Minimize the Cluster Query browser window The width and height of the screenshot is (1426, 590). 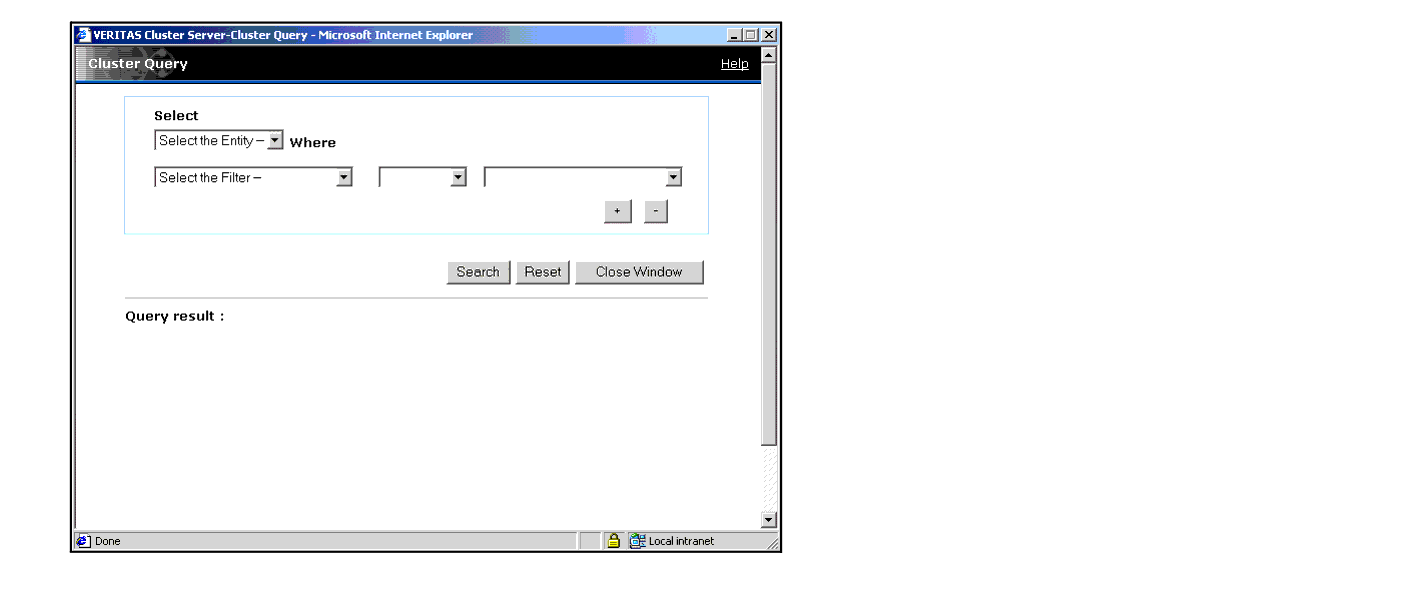(735, 35)
